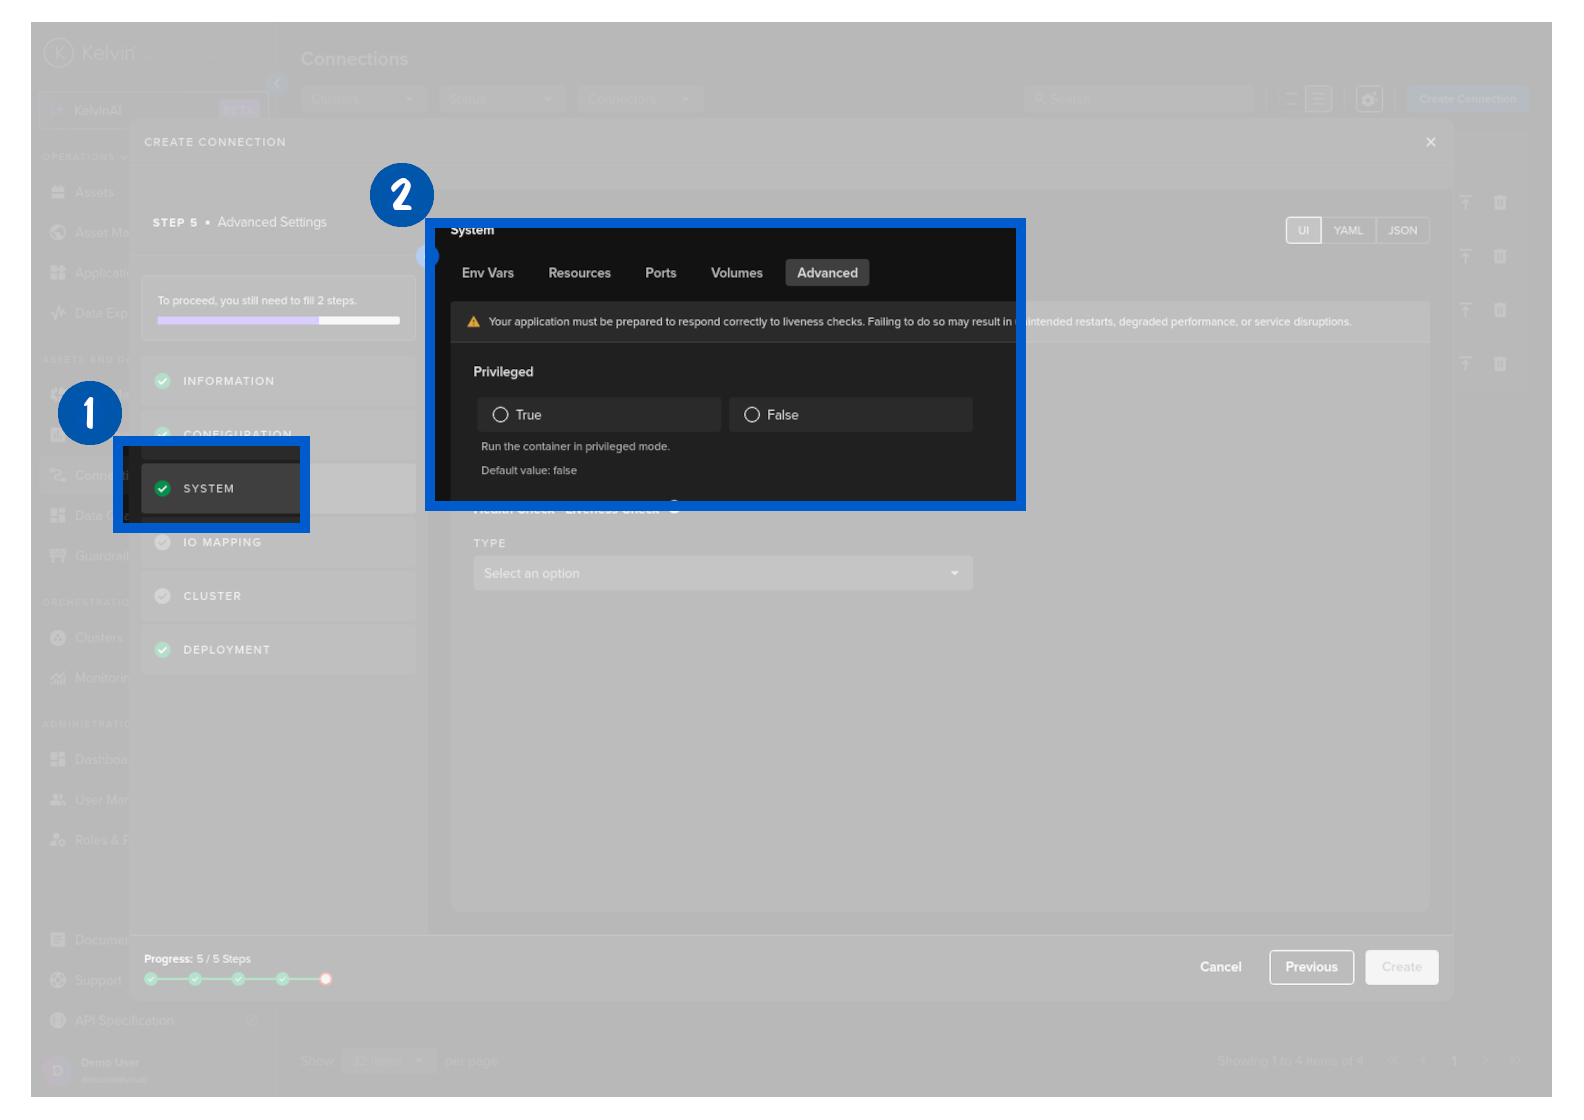The height and width of the screenshot is (1120, 1584).
Task: Go to the System step
Action: pyautogui.click(x=209, y=489)
